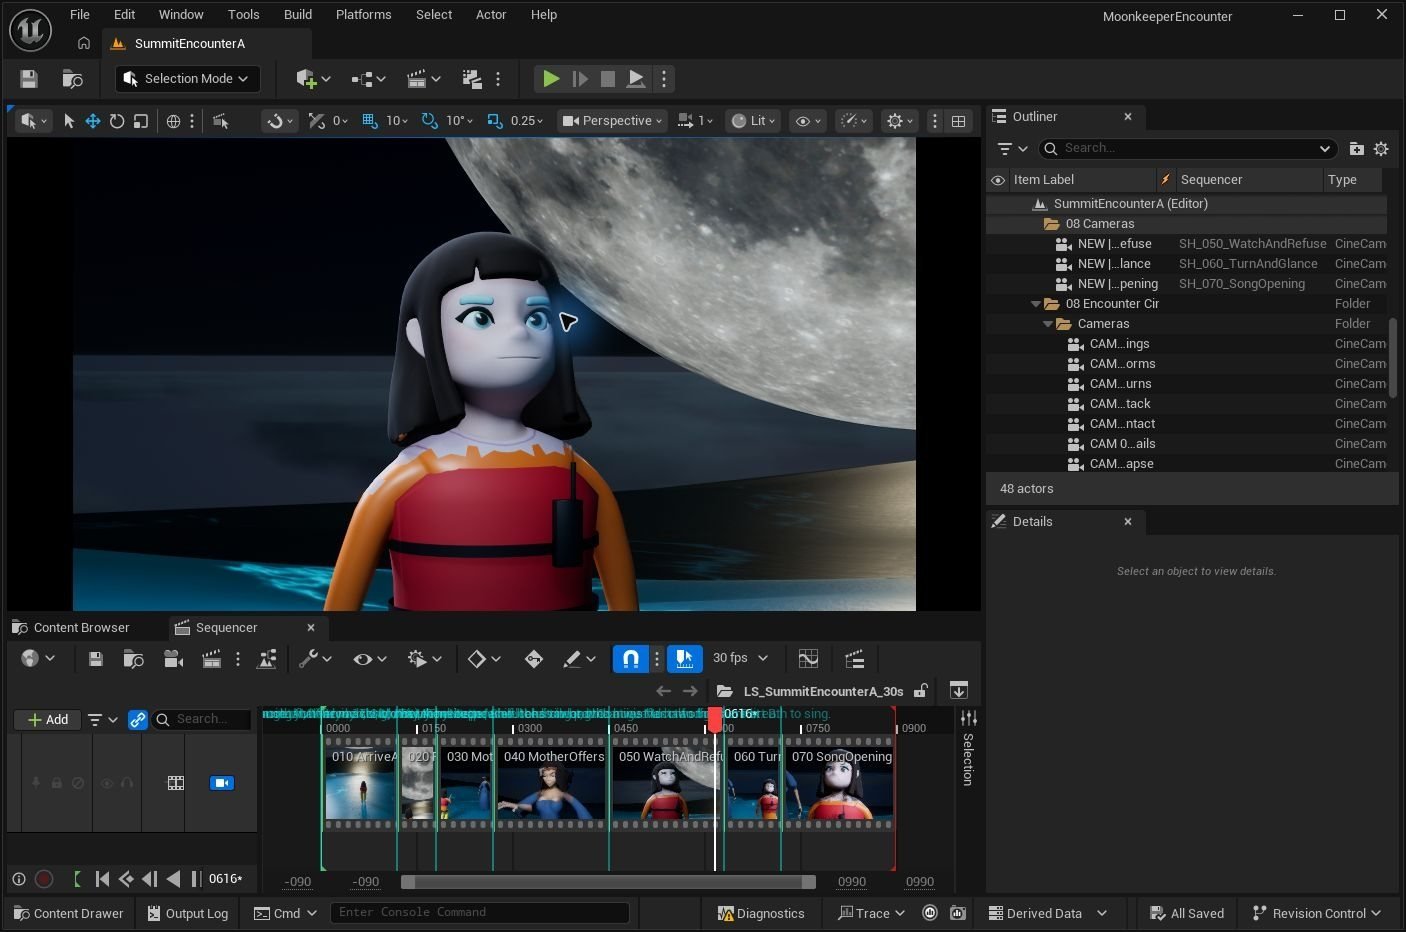Screen dimensions: 1406x932
Task: Collapse the 08 Encounter Cir folder
Action: coord(1036,304)
